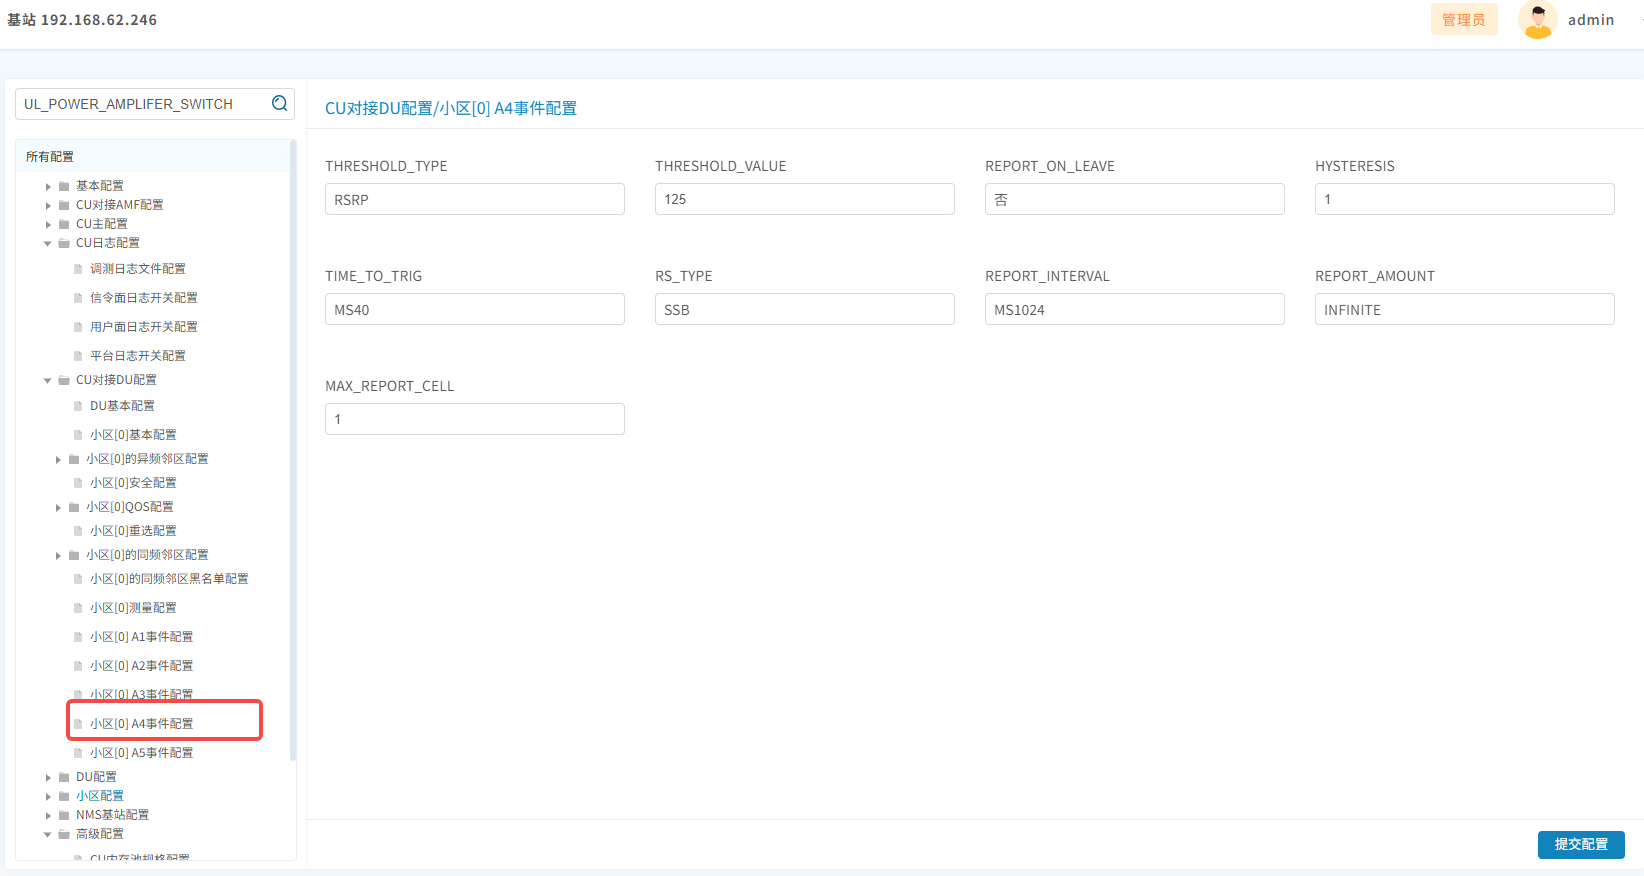Expand the 基本配置 tree node
The height and width of the screenshot is (876, 1644).
tap(48, 186)
